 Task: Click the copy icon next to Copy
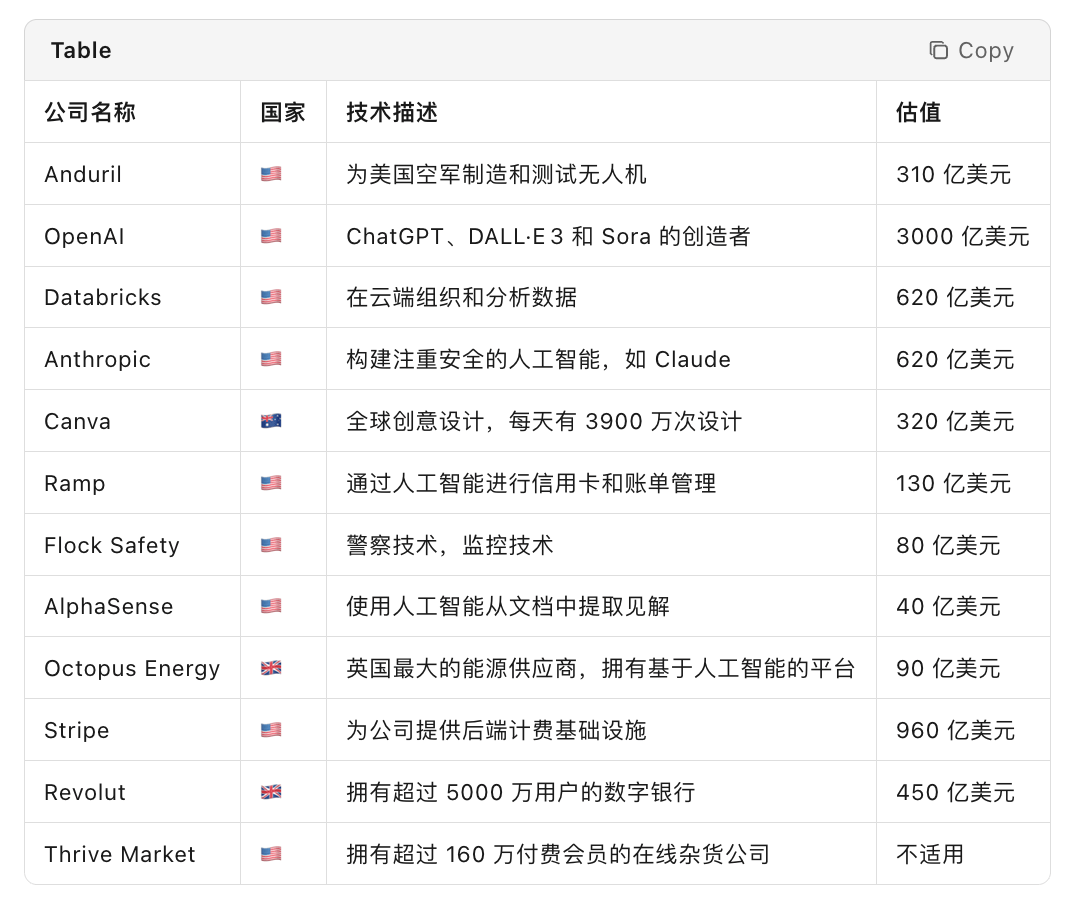(x=938, y=50)
